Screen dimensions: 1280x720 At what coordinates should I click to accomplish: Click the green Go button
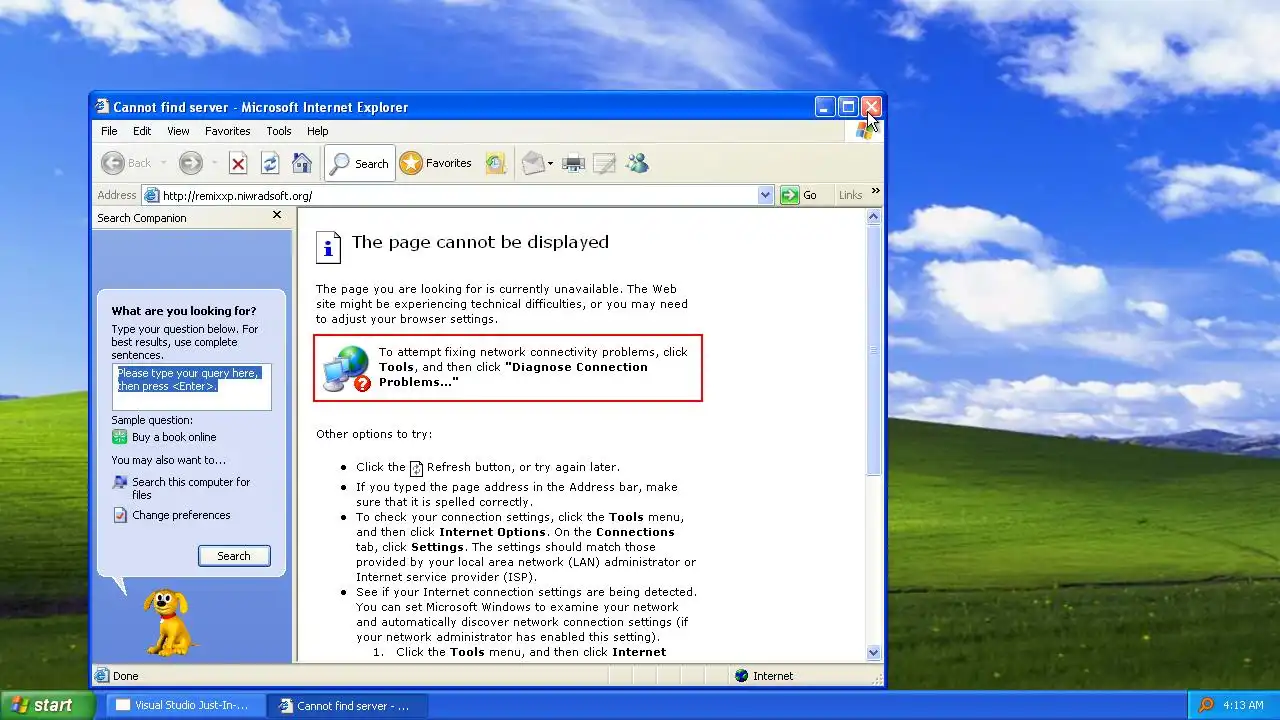point(799,195)
